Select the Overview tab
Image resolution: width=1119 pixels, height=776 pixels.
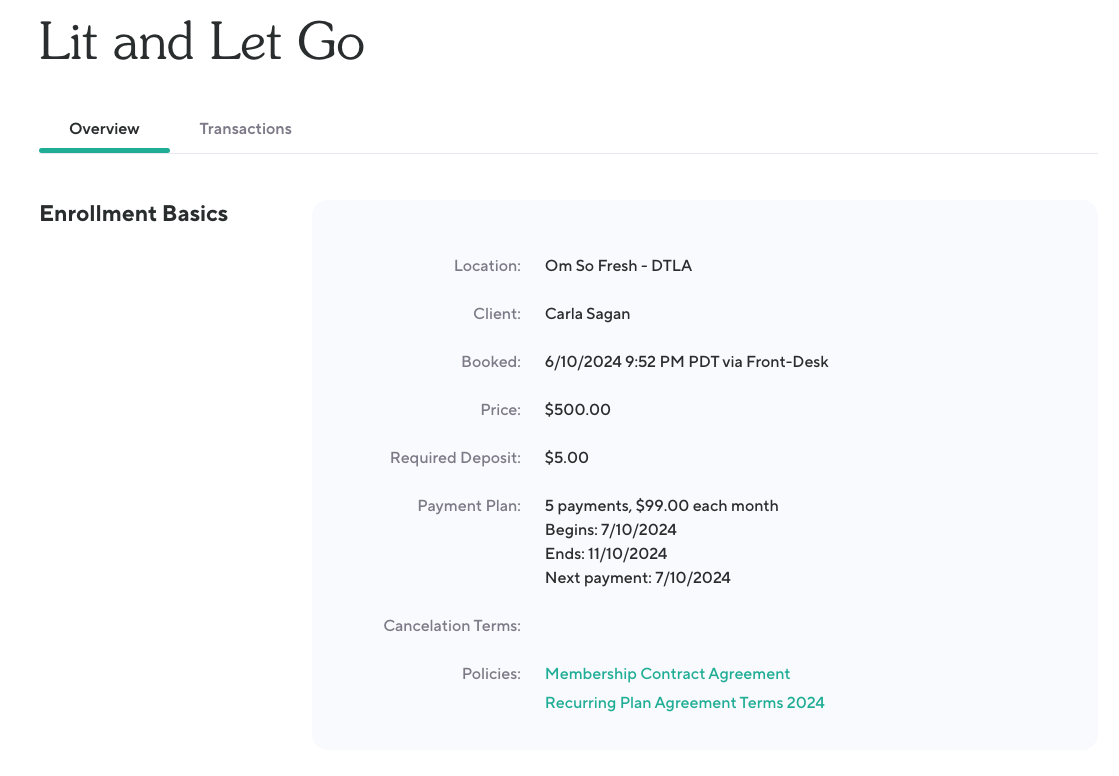tap(104, 129)
